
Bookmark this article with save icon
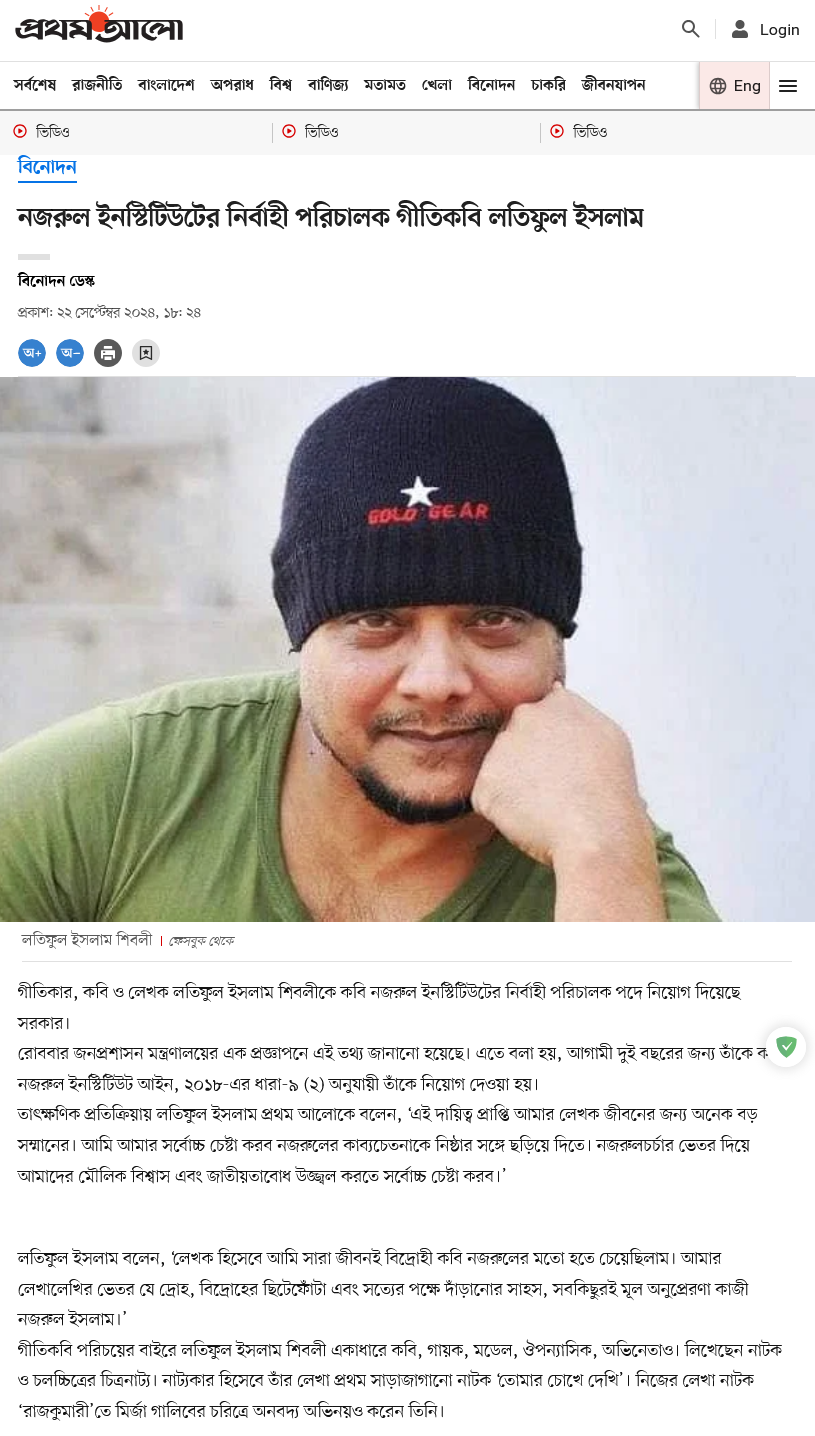(146, 353)
